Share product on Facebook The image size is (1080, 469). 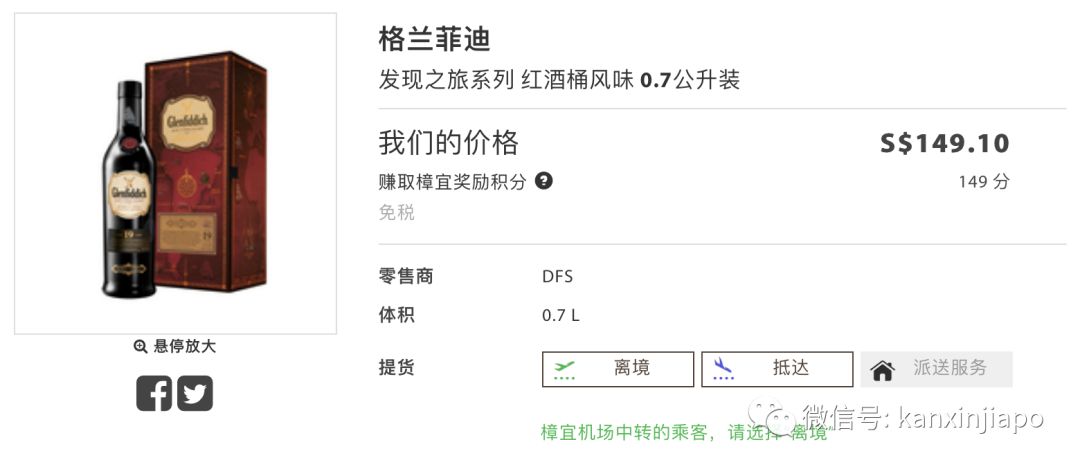[154, 392]
